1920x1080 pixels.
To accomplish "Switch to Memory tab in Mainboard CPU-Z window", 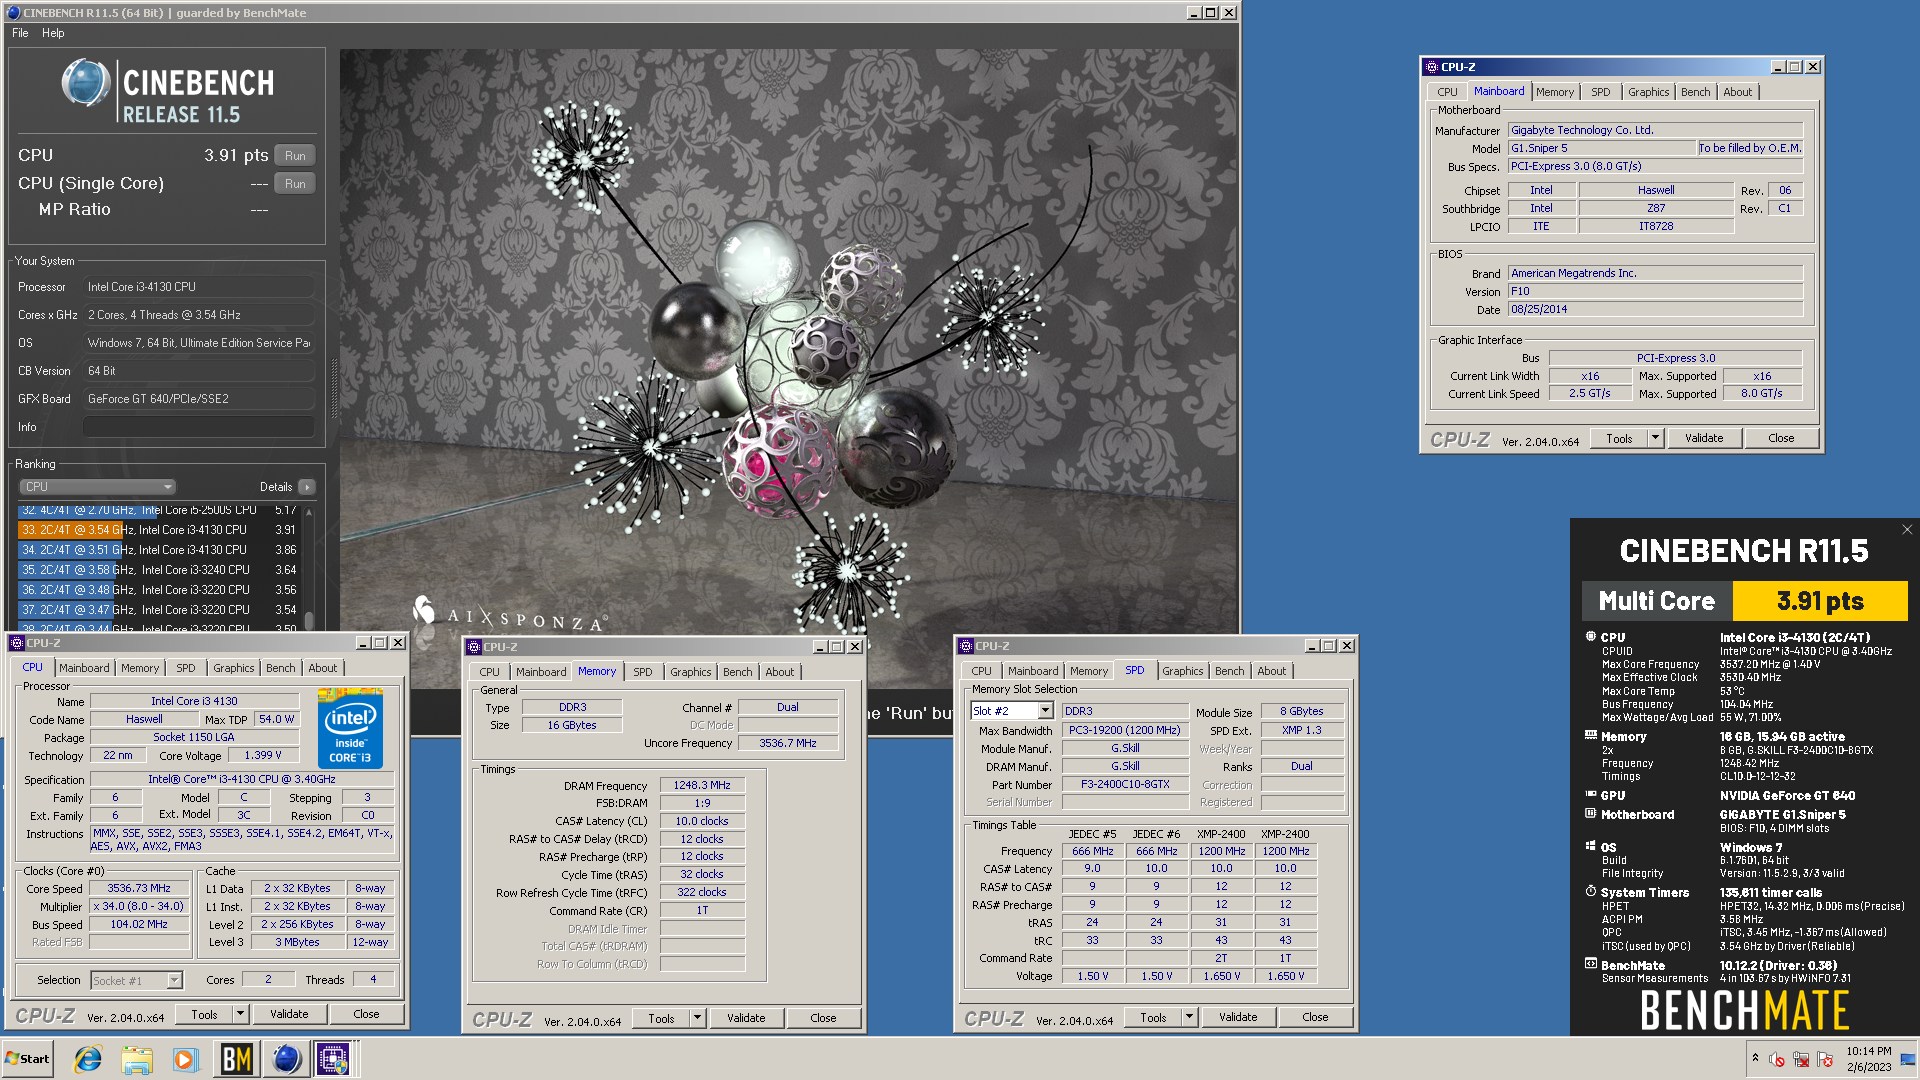I will point(1555,92).
